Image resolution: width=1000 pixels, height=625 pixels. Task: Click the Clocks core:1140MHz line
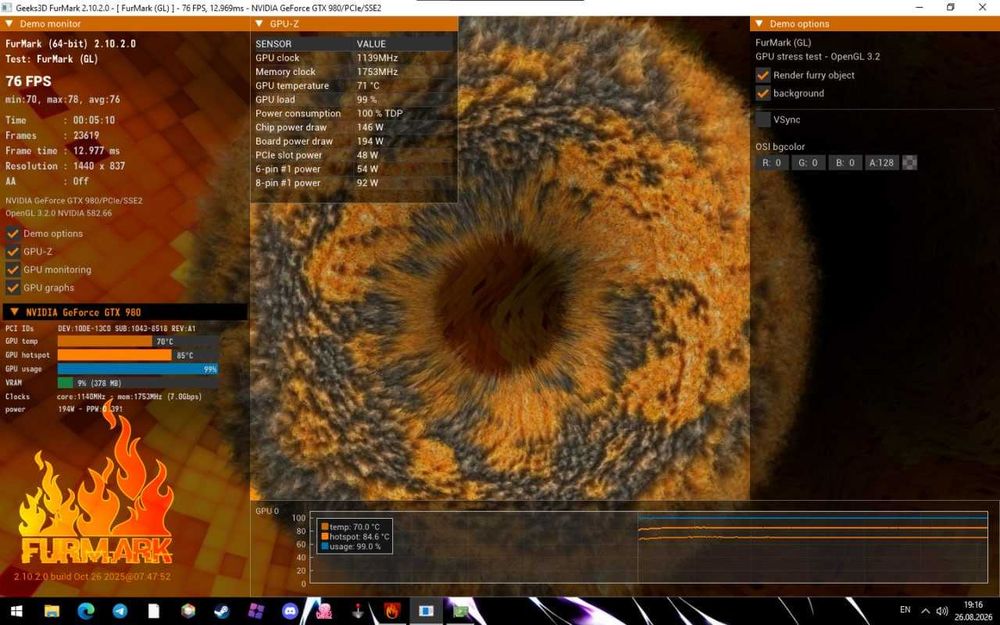tap(103, 397)
